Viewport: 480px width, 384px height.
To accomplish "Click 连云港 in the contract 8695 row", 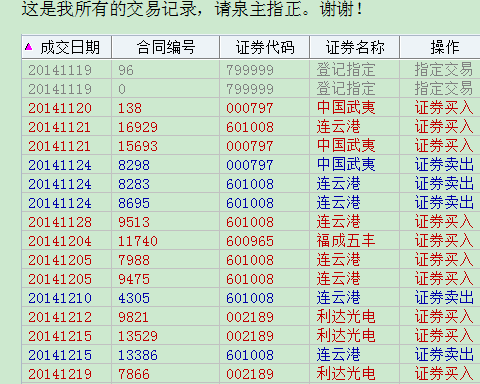I will [339, 202].
